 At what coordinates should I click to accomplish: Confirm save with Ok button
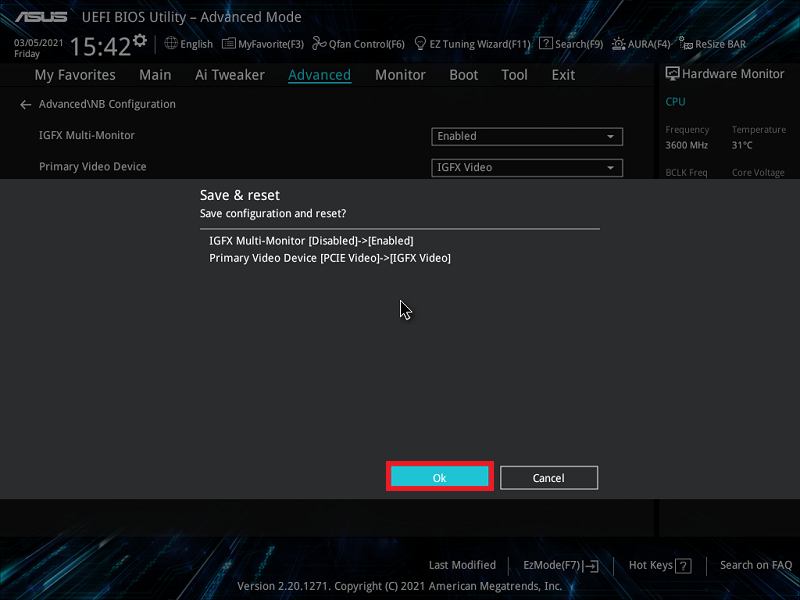[439, 478]
